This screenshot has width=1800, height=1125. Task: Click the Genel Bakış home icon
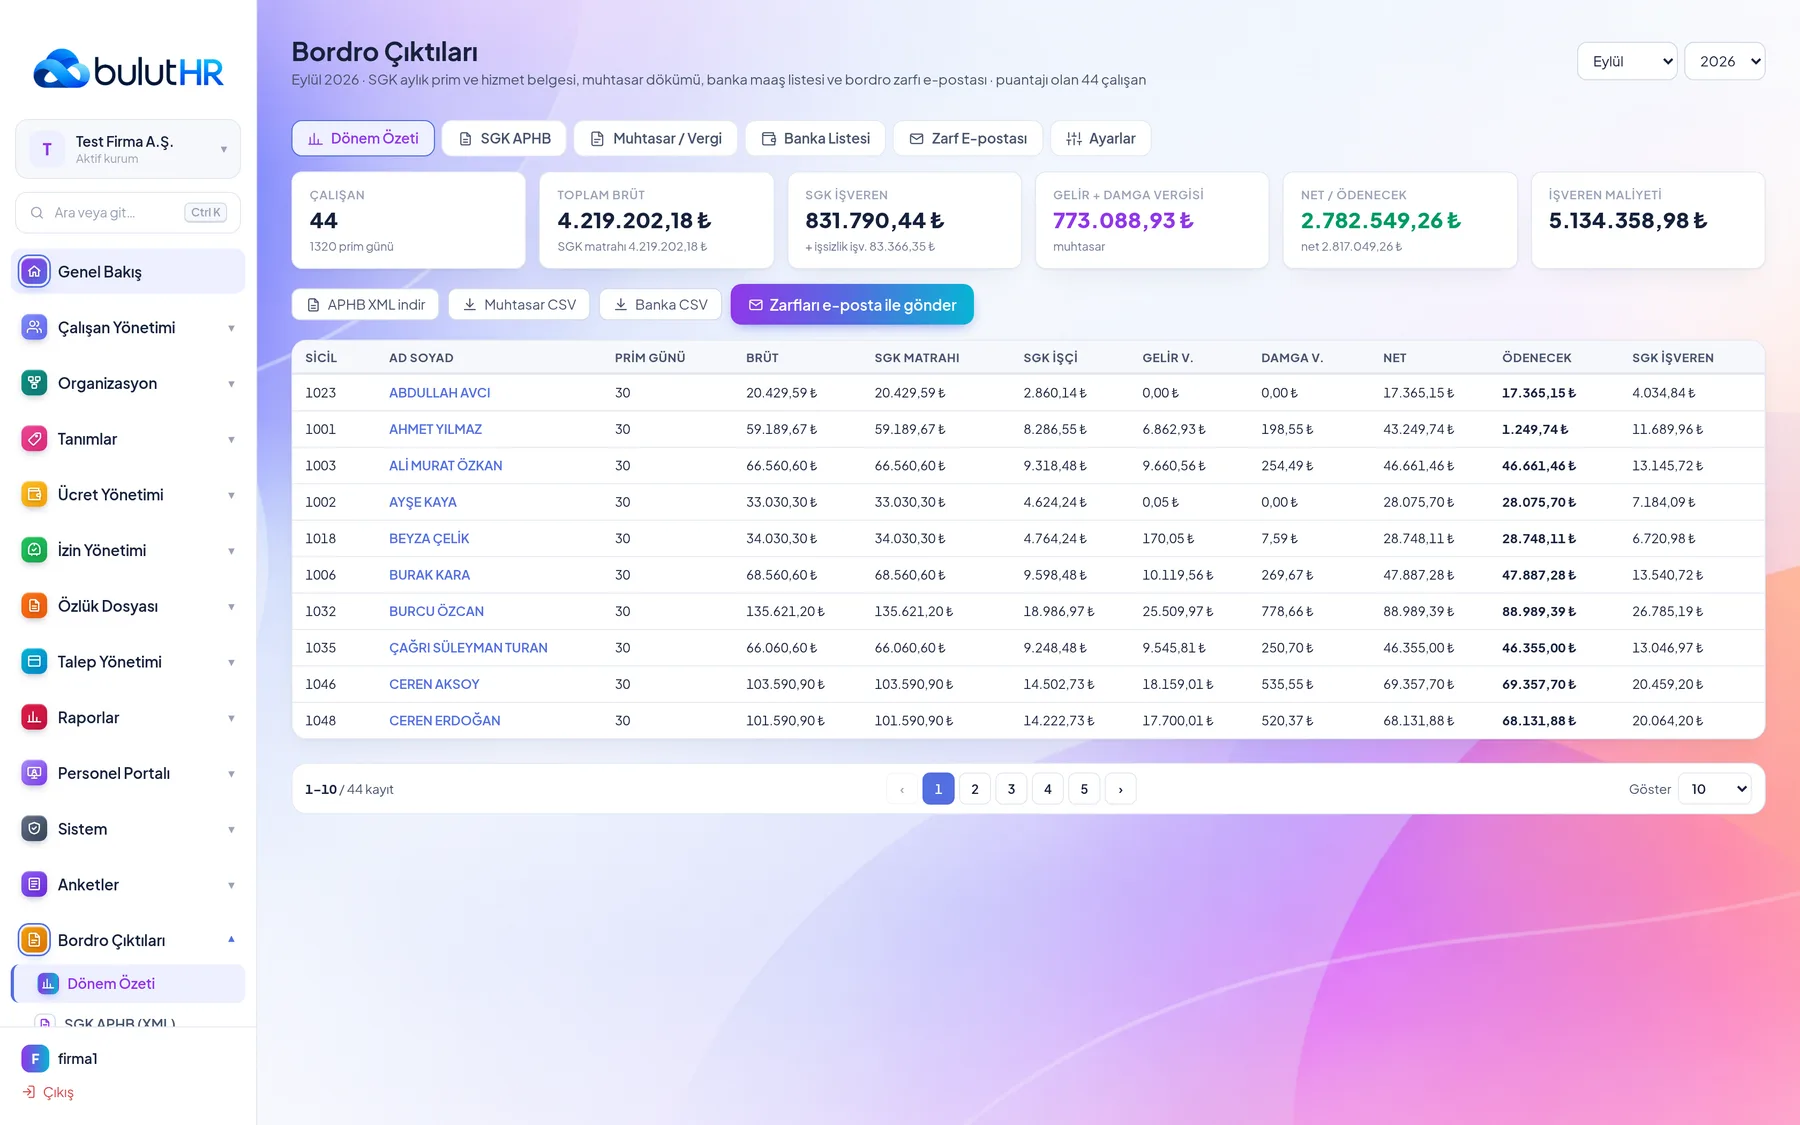pyautogui.click(x=34, y=271)
